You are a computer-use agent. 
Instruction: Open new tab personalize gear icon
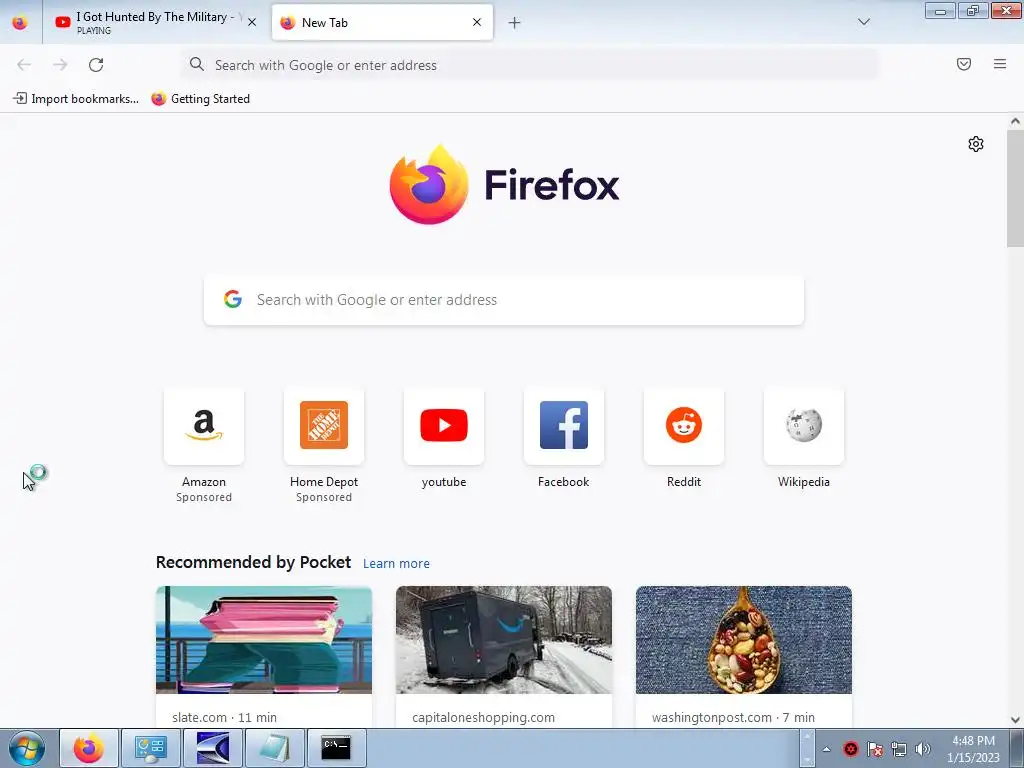(x=976, y=144)
